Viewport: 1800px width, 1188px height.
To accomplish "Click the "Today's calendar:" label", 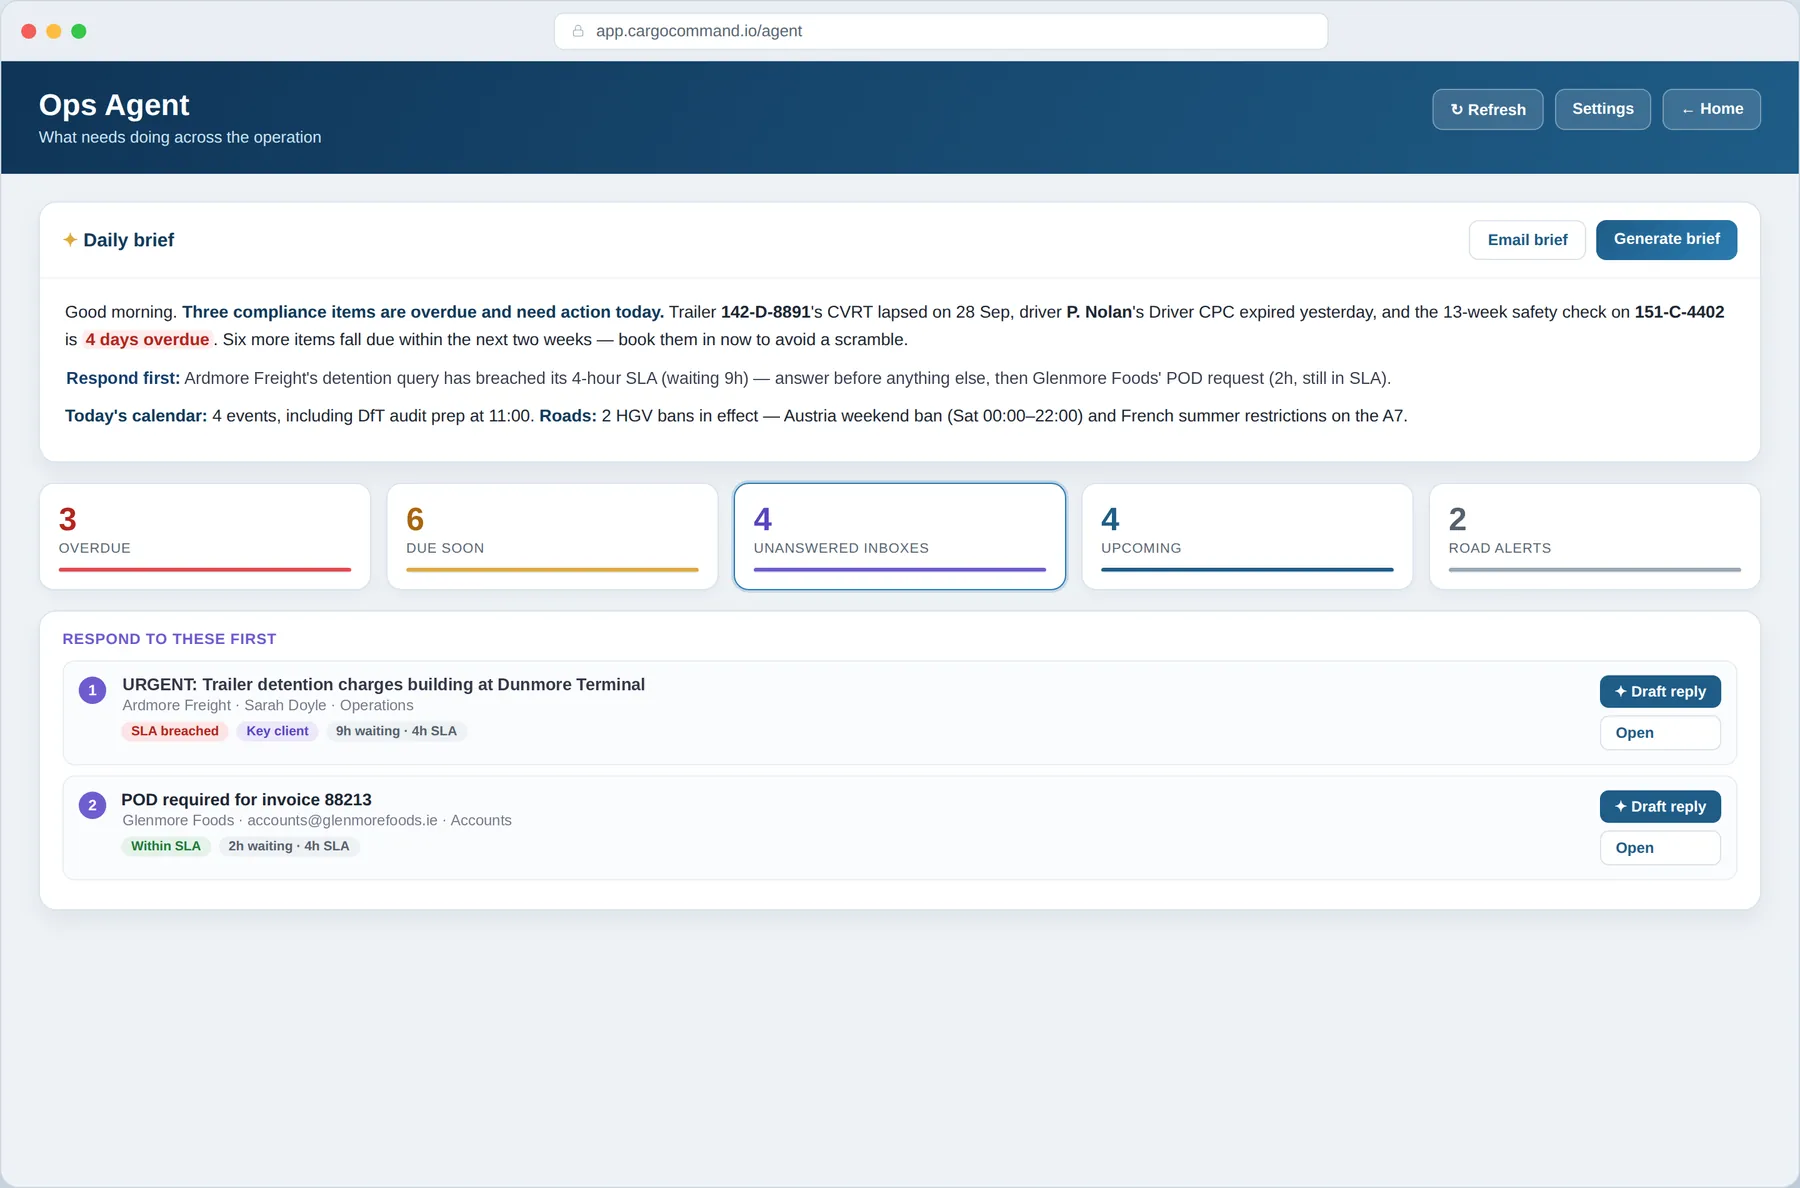I will [x=136, y=416].
